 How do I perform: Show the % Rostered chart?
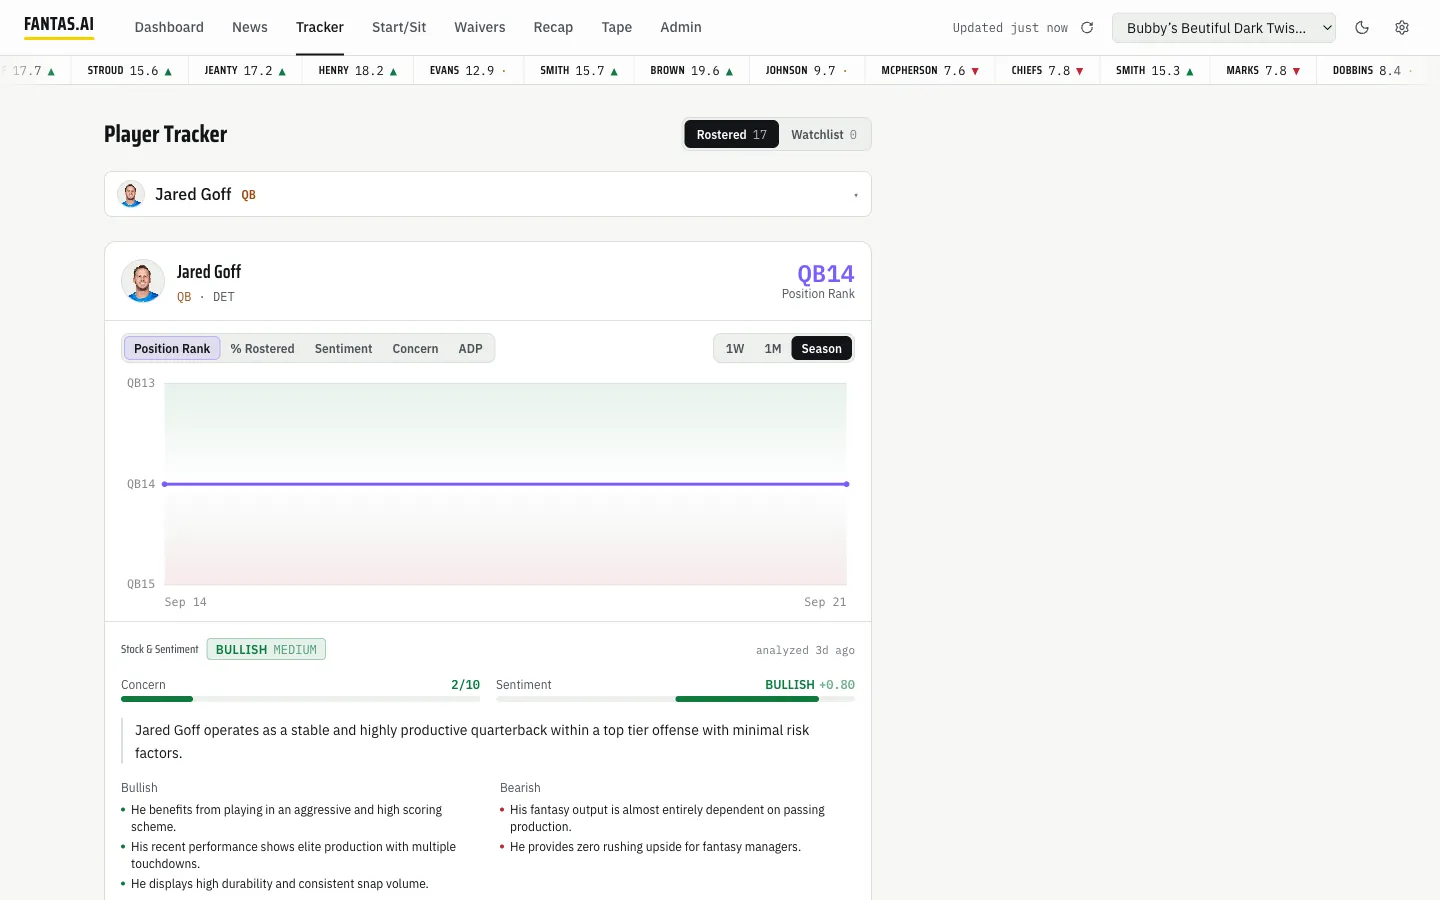(262, 349)
